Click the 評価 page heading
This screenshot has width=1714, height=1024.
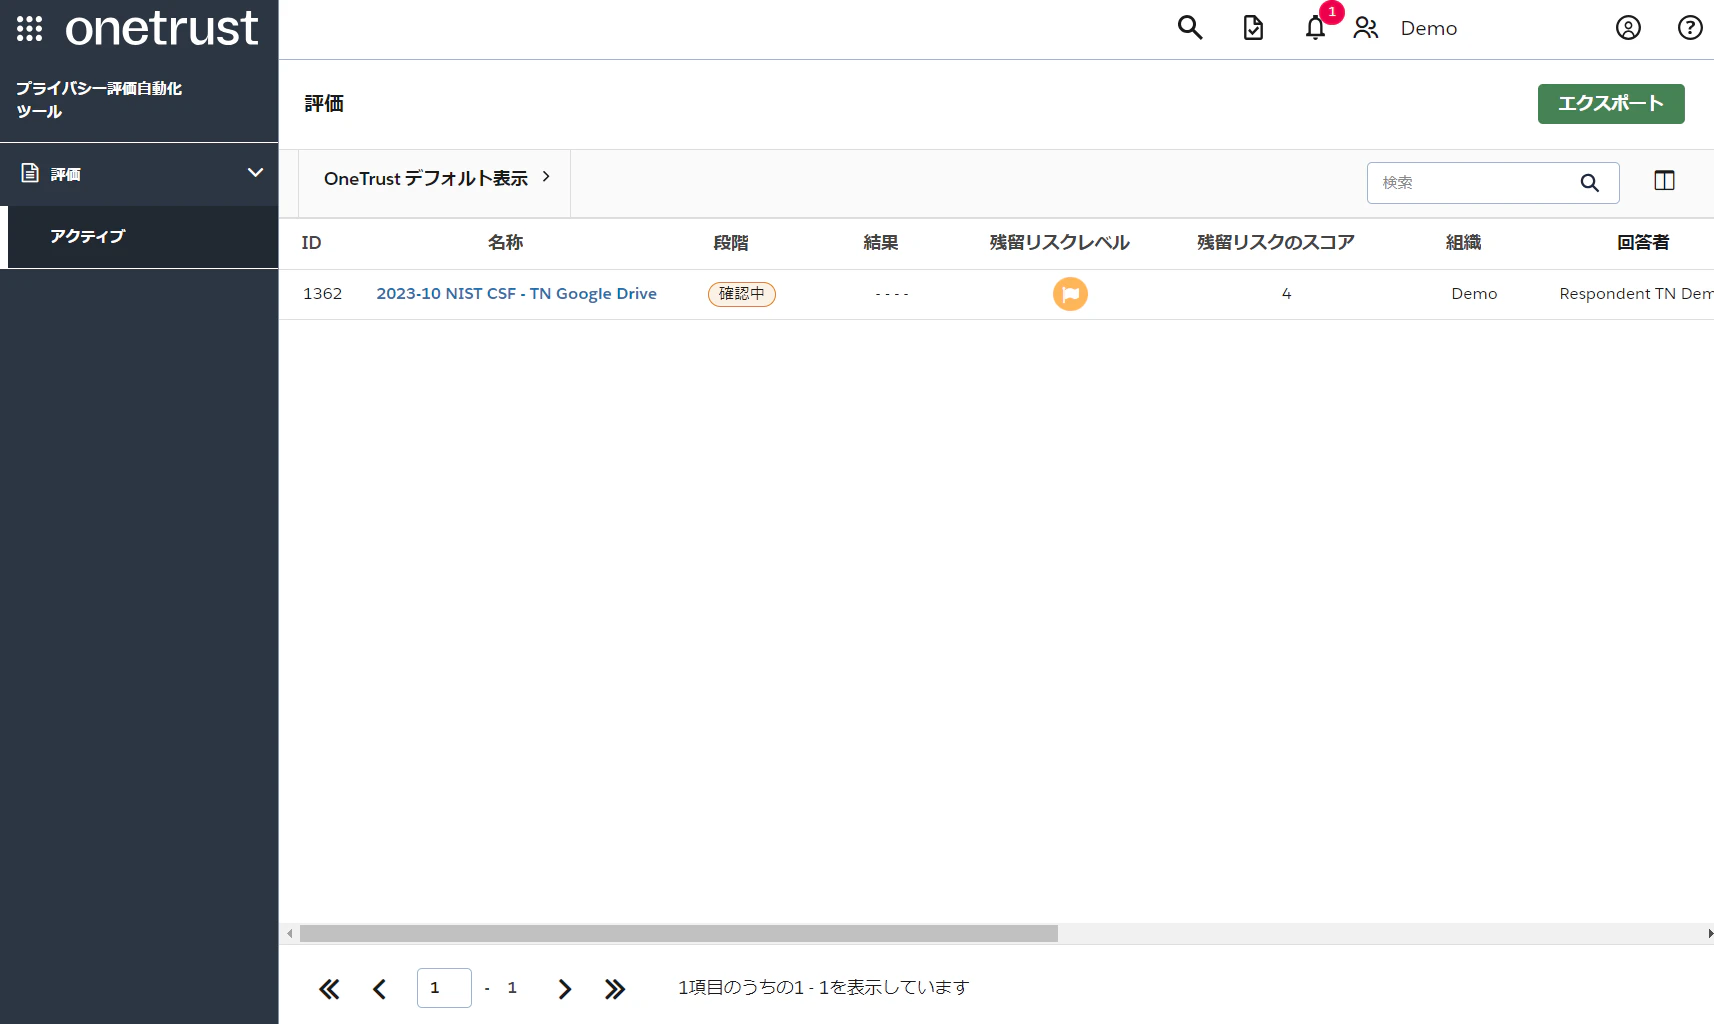(324, 104)
